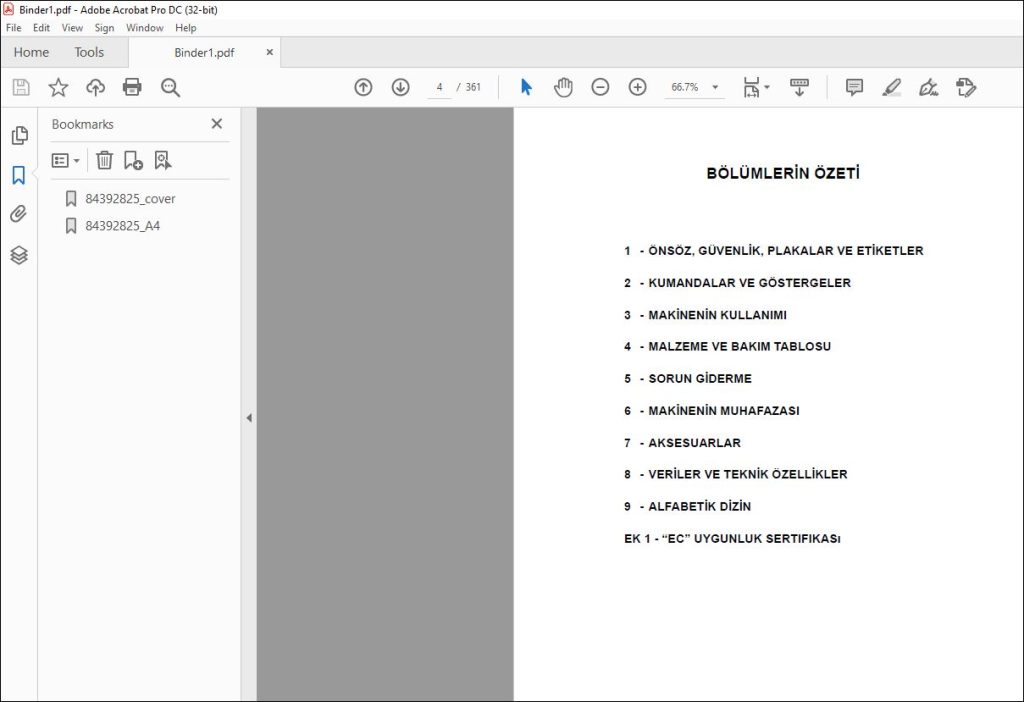Screen dimensions: 1024x702
Task: Select the highlight text tool
Action: click(891, 87)
